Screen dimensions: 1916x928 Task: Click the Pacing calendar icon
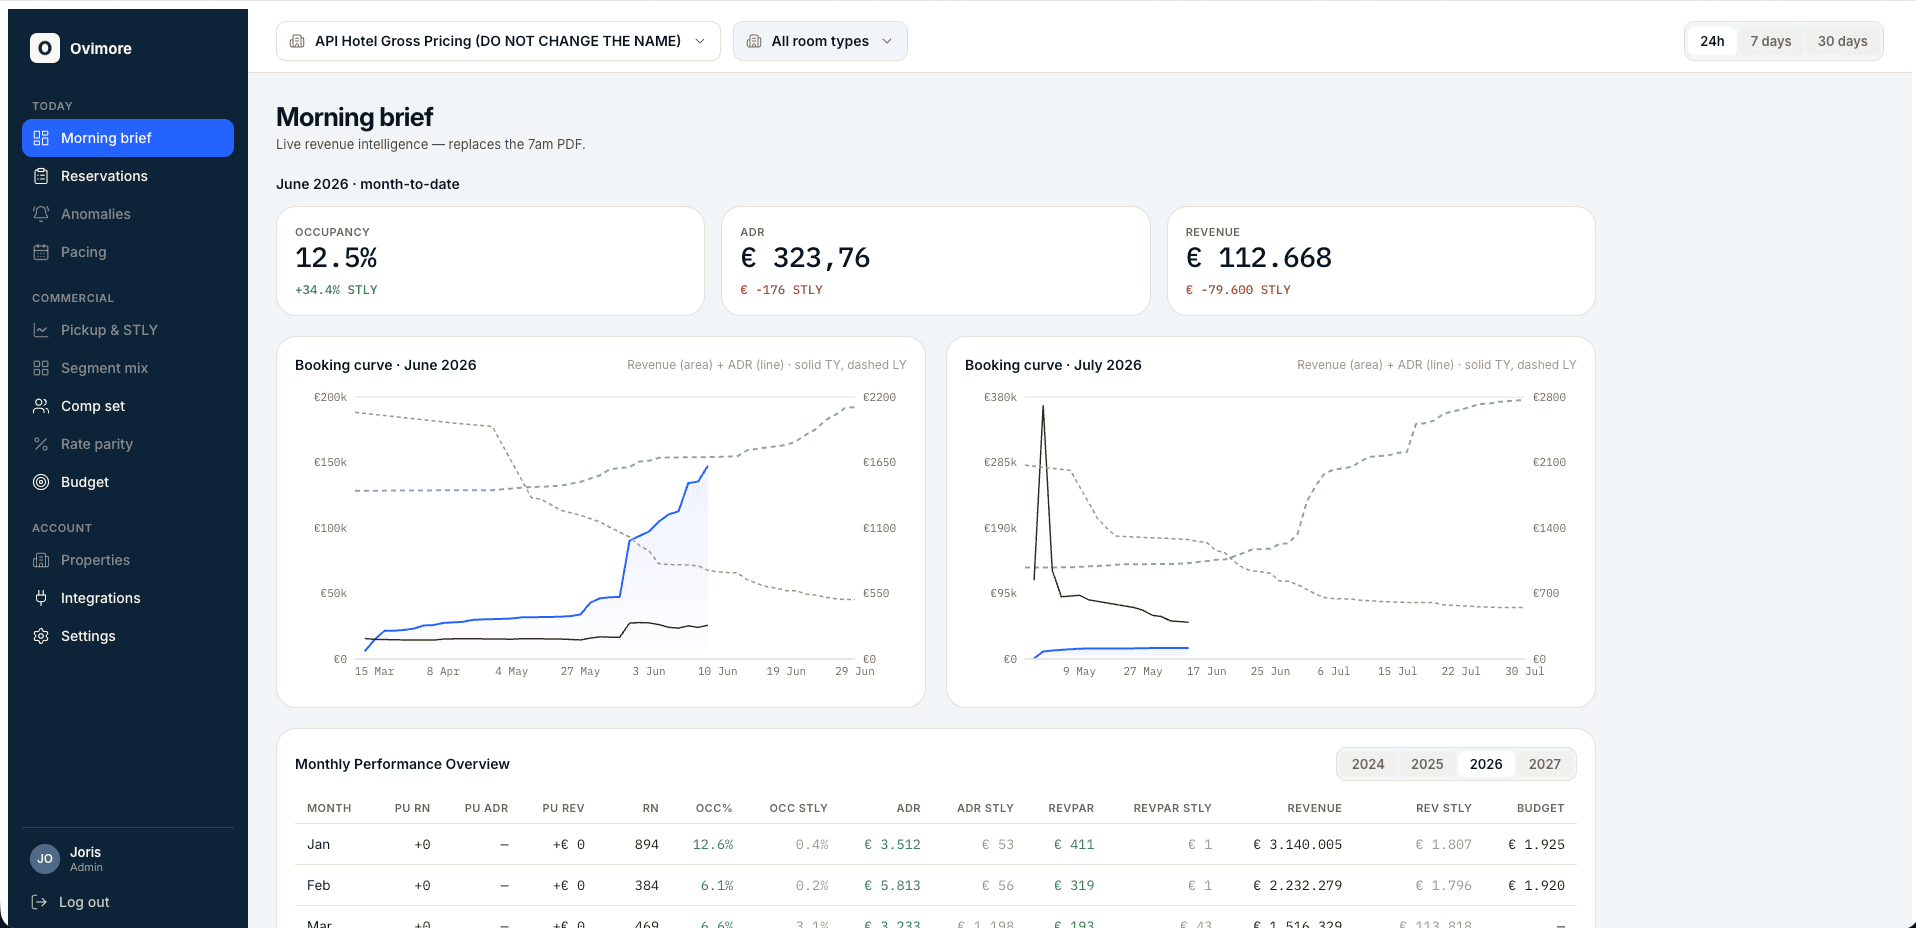tap(41, 252)
